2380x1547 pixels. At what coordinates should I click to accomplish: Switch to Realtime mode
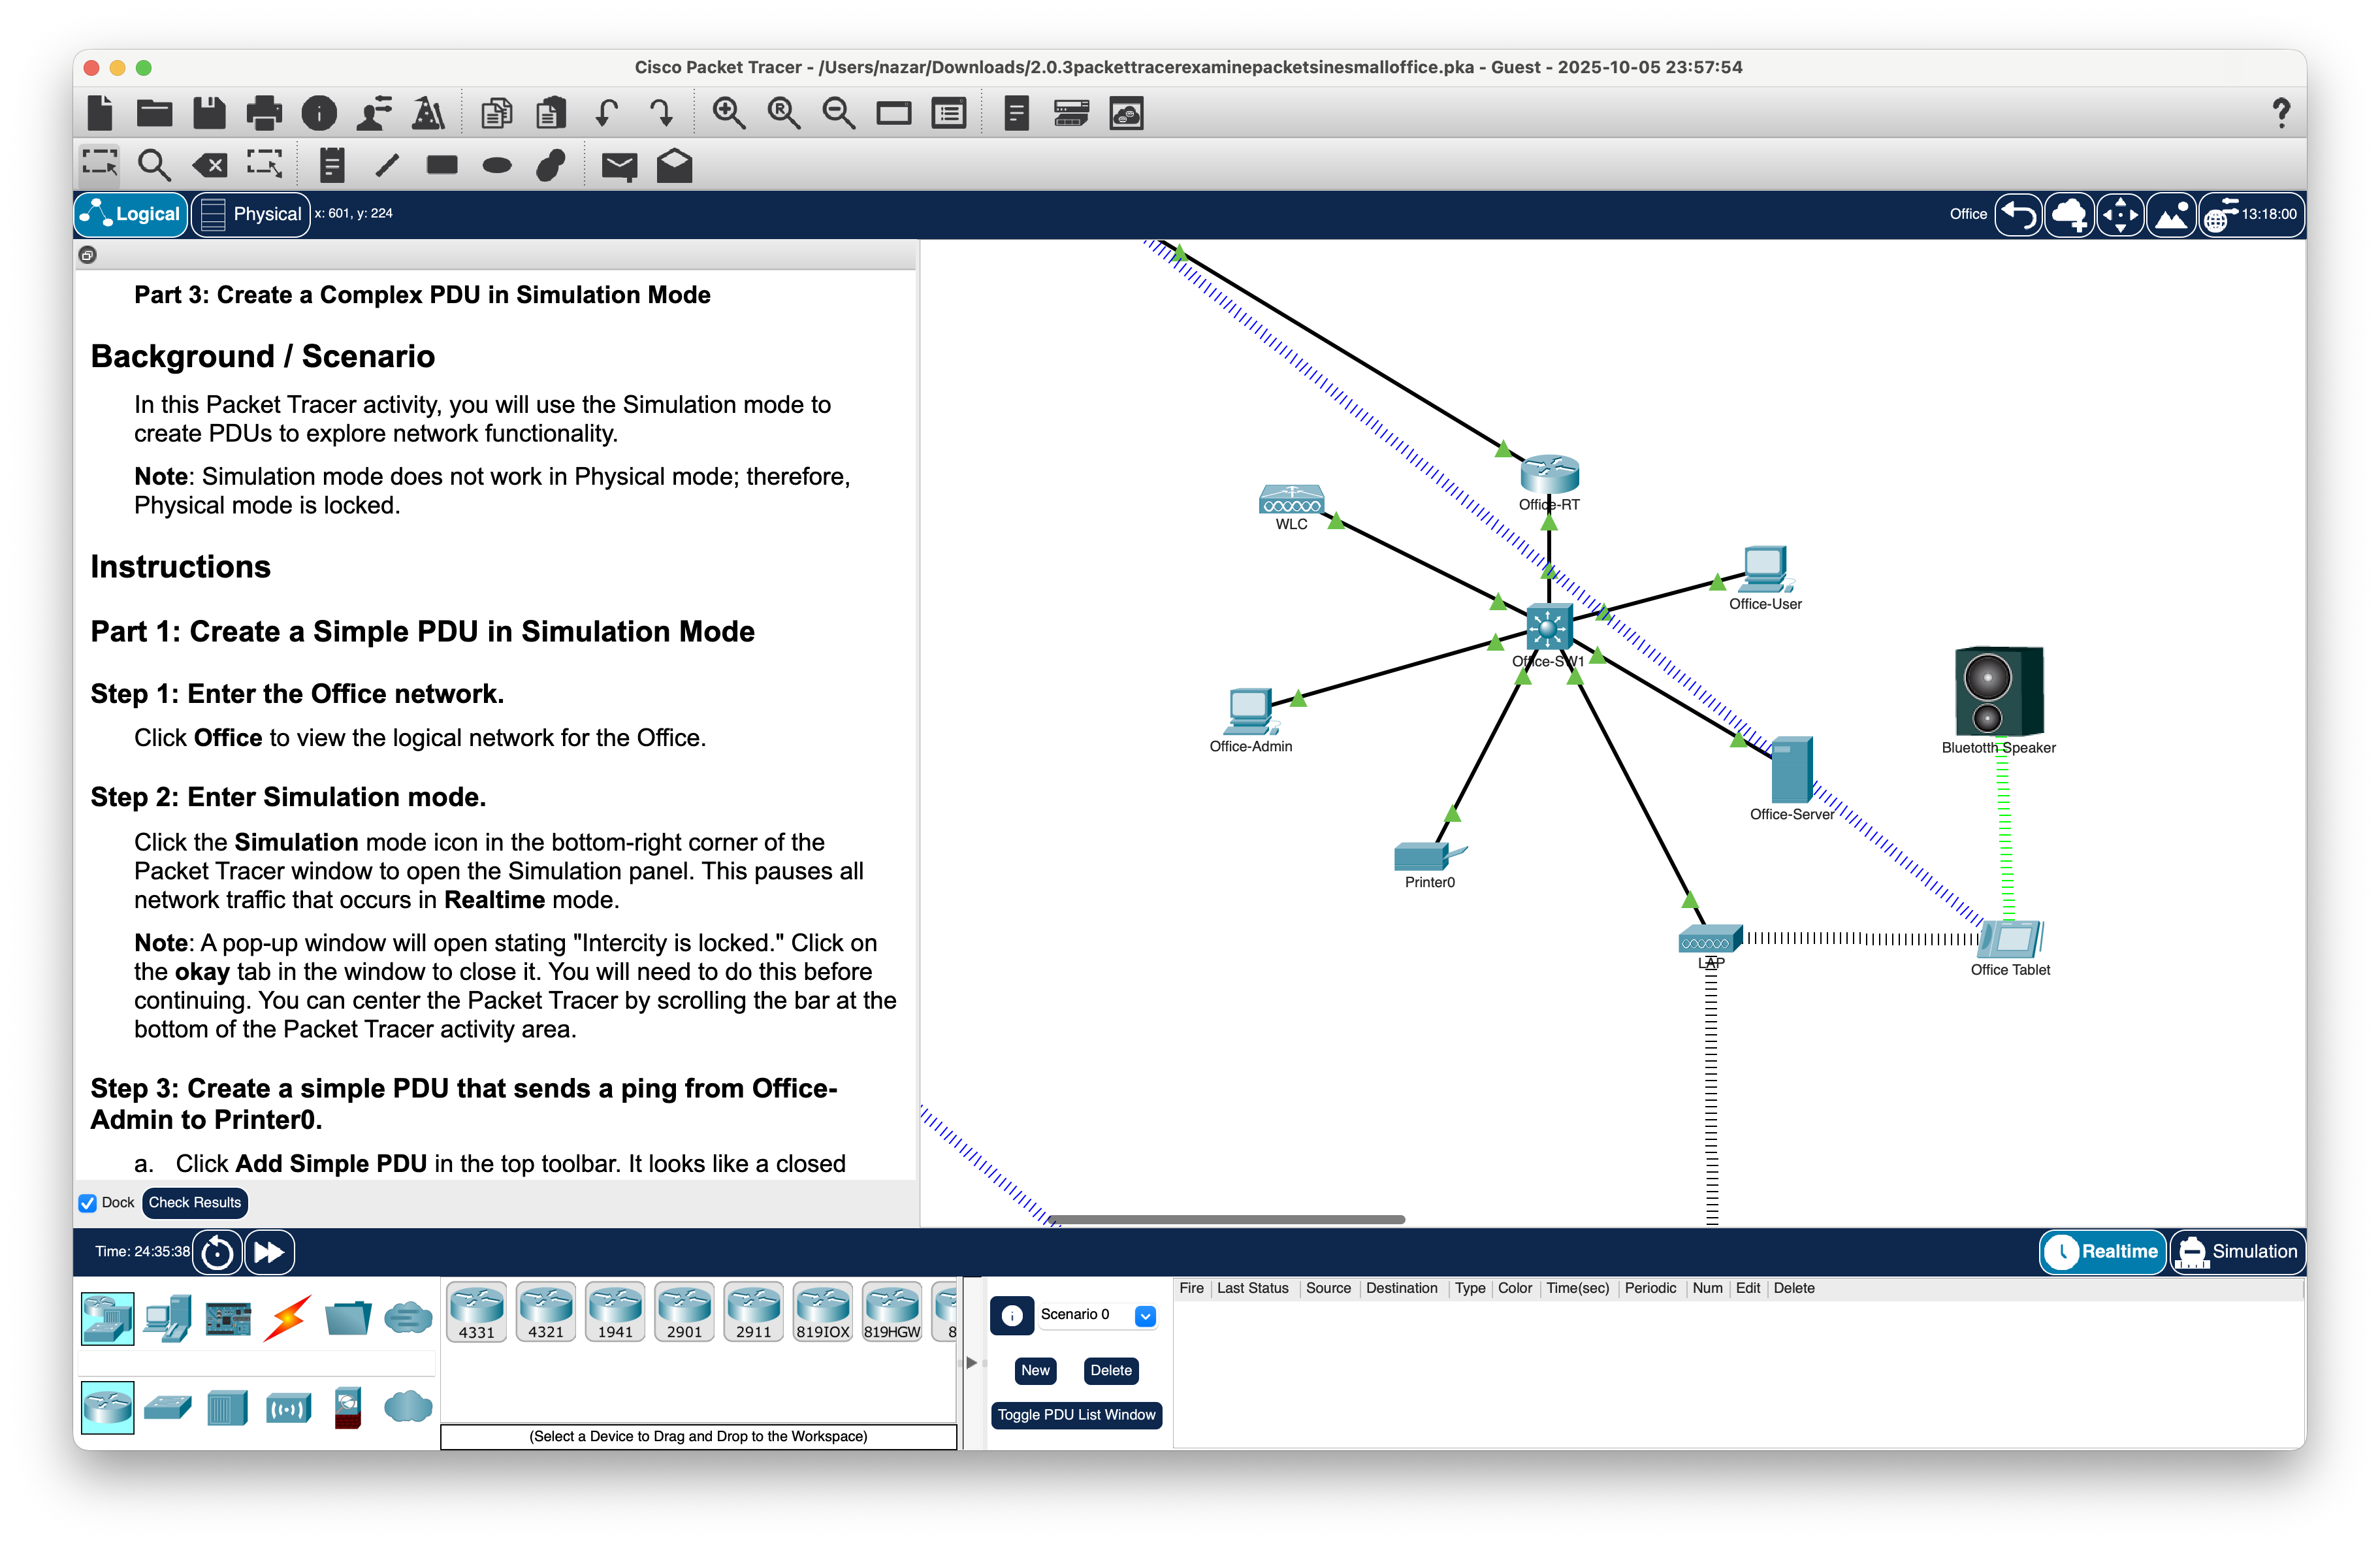[2102, 1251]
